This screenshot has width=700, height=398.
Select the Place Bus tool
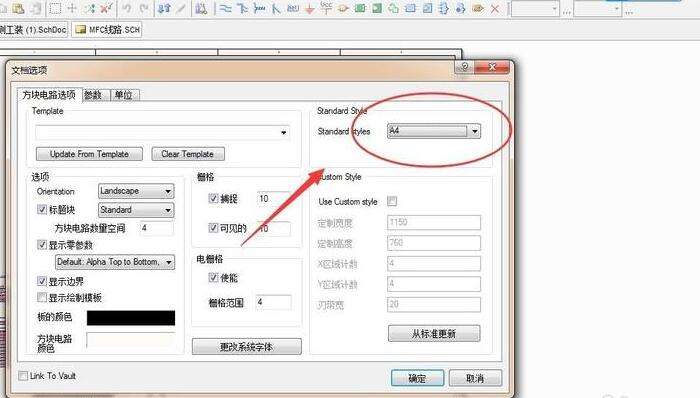point(242,8)
